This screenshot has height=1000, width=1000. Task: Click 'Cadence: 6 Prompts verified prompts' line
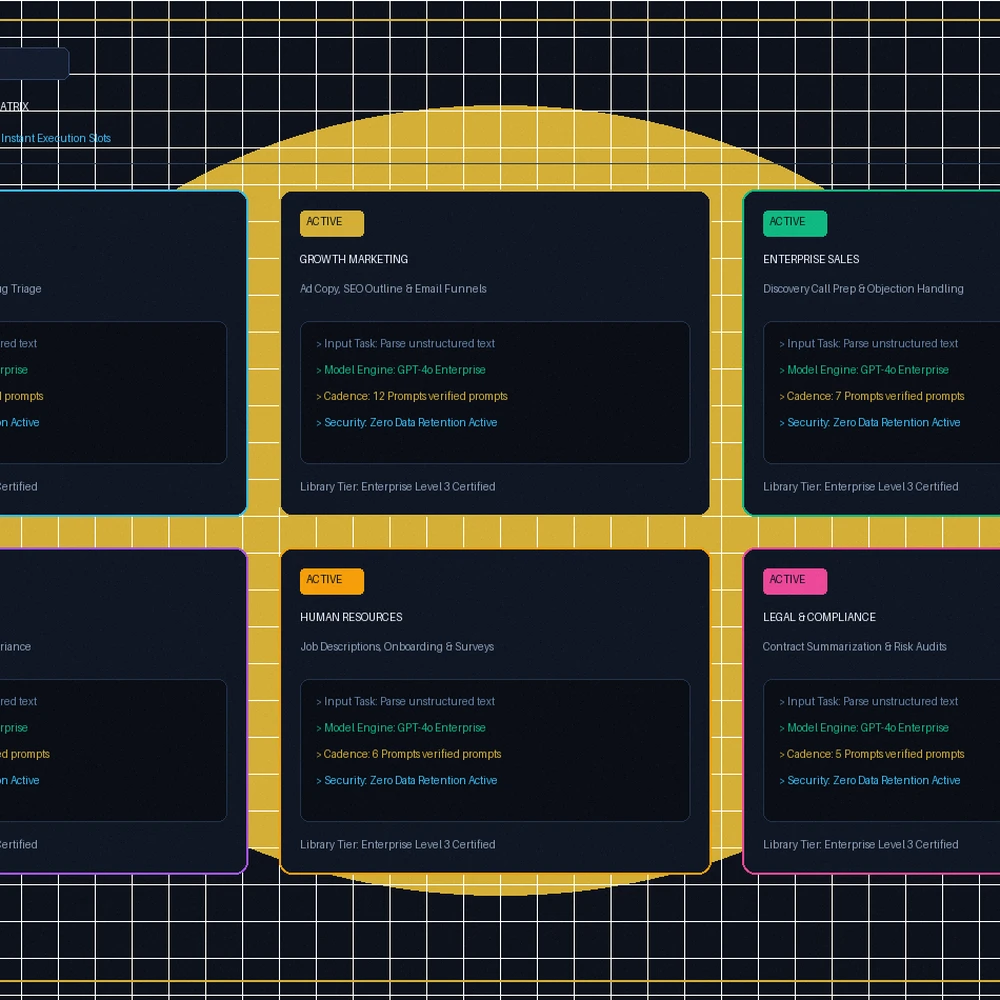coord(408,754)
